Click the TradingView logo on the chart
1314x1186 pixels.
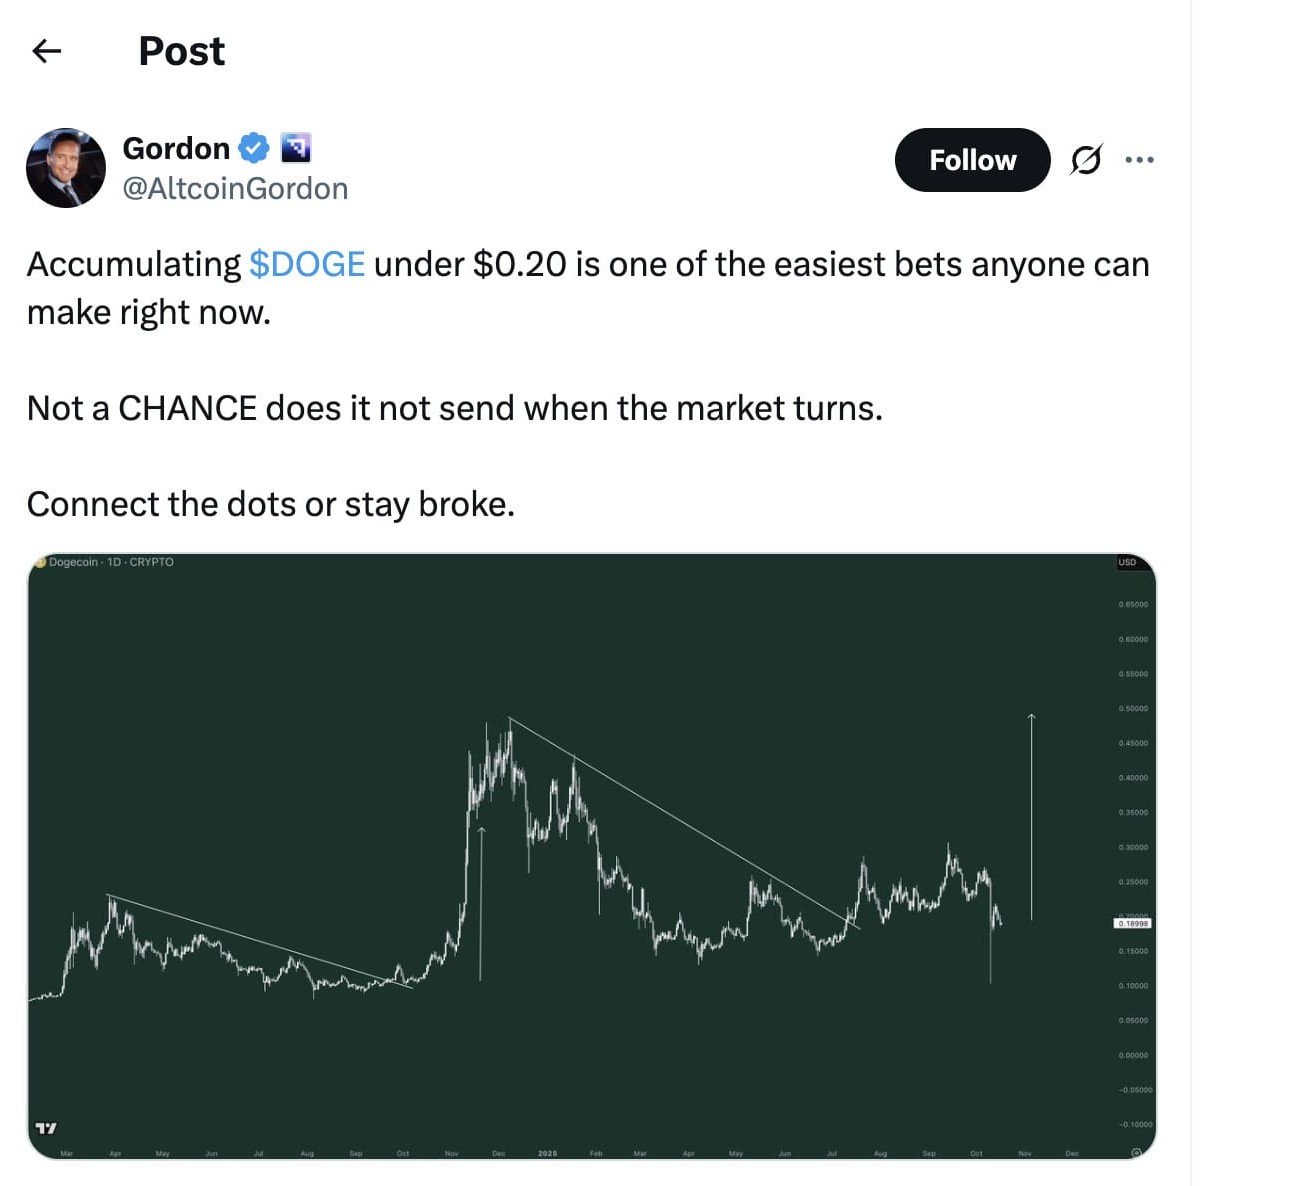(x=46, y=1128)
